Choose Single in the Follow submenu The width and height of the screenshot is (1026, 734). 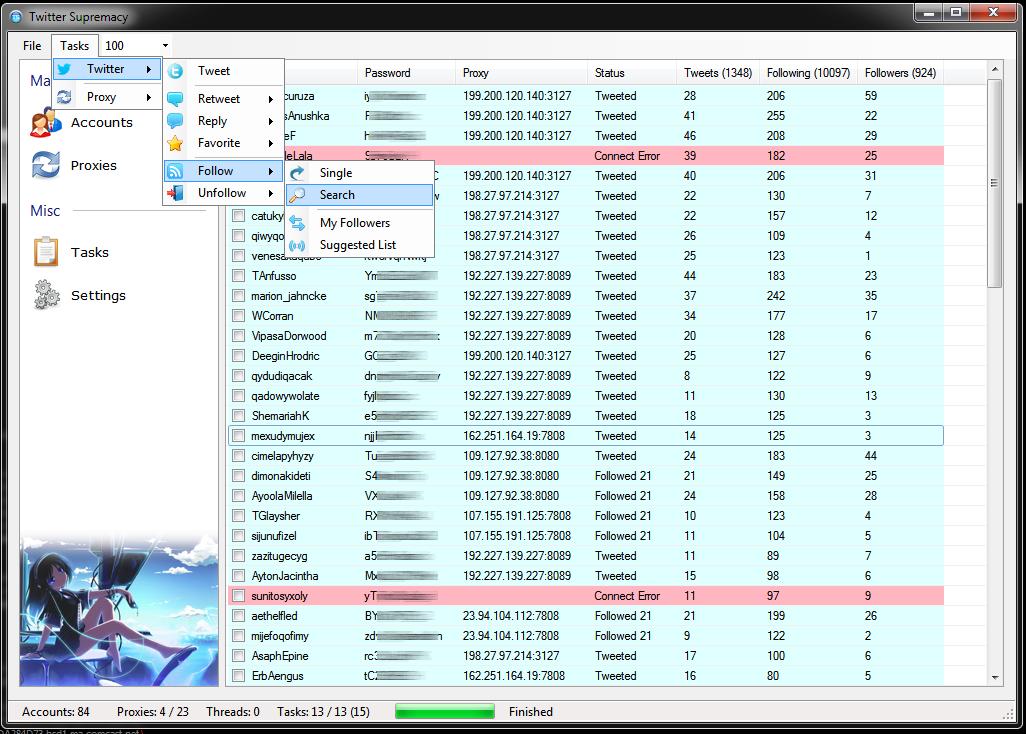tap(359, 173)
